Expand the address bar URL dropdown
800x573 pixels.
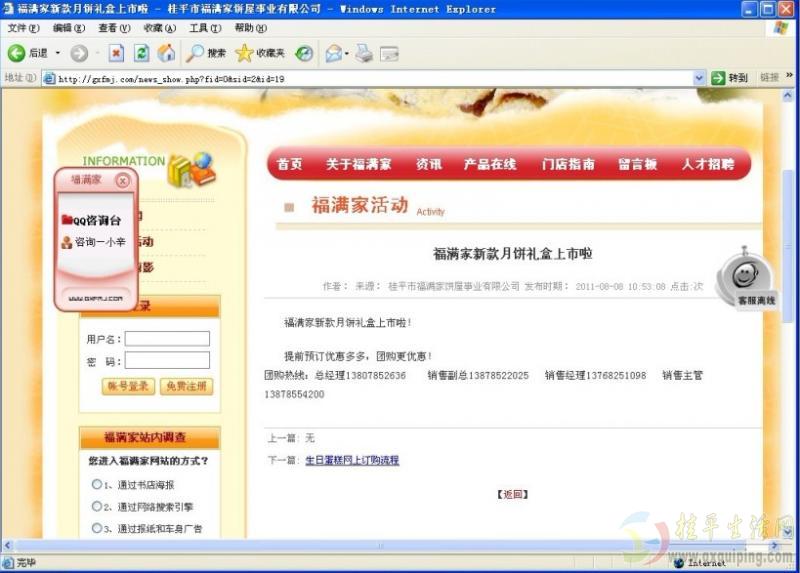coord(699,78)
